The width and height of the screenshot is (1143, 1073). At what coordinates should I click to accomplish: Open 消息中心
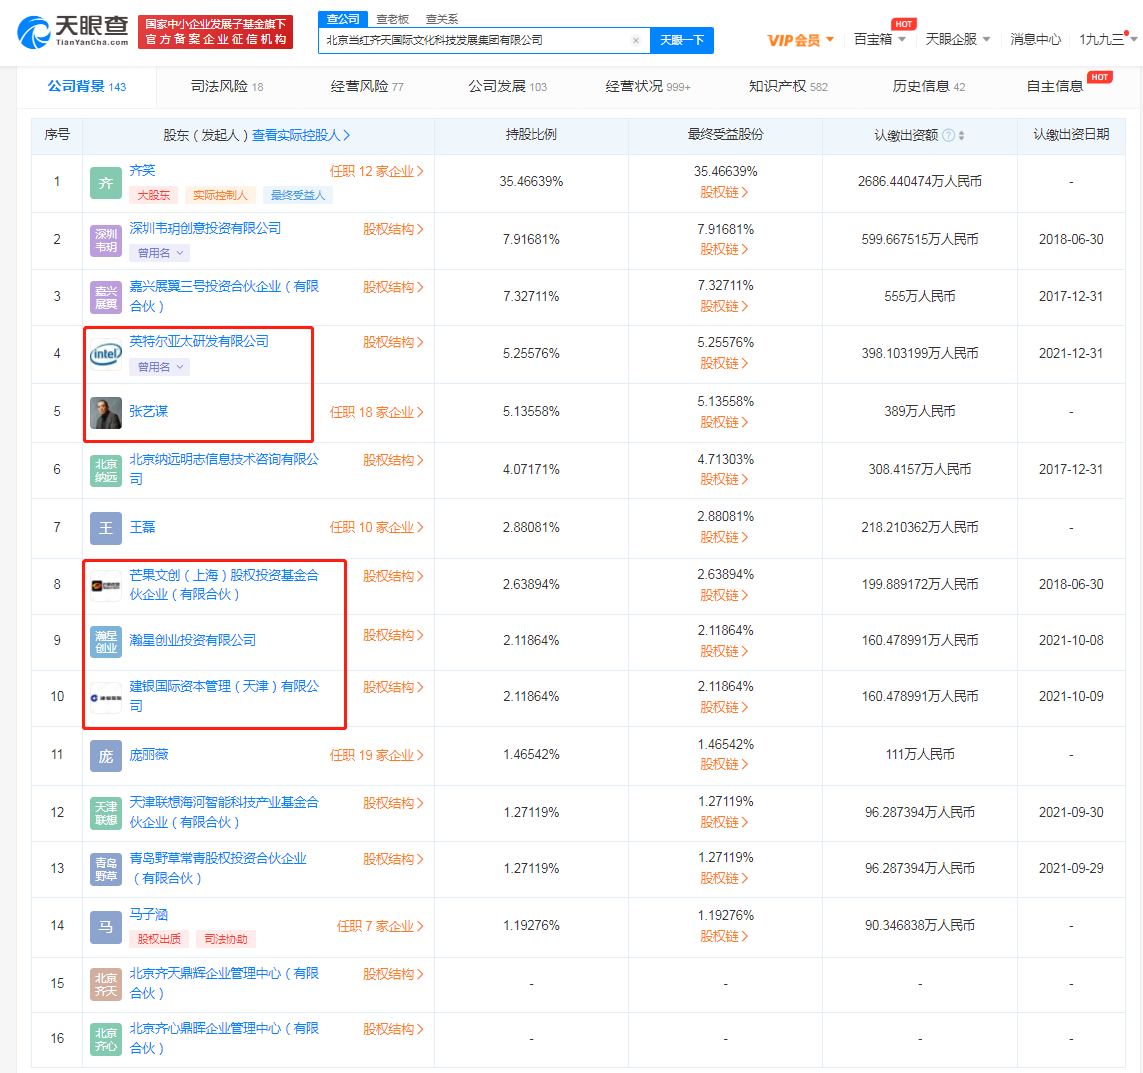pos(1035,39)
